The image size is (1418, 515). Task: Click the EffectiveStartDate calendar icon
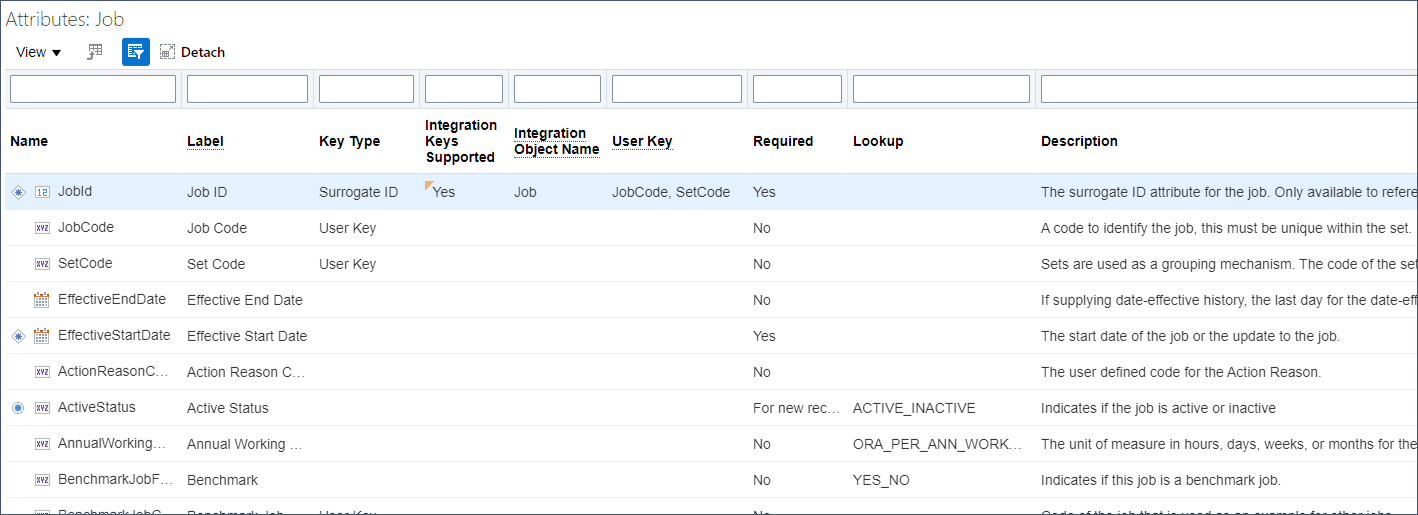(x=42, y=336)
